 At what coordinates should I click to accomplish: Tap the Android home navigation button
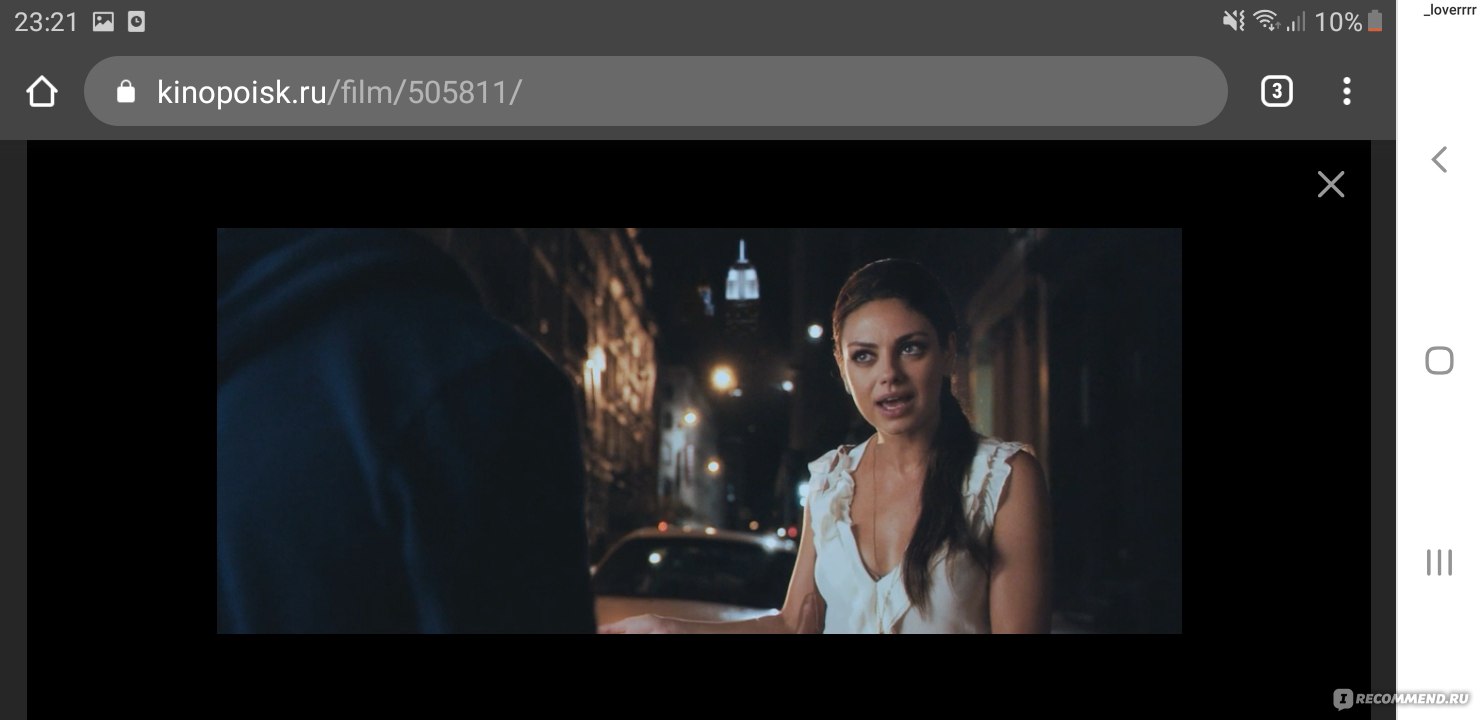[x=1439, y=361]
